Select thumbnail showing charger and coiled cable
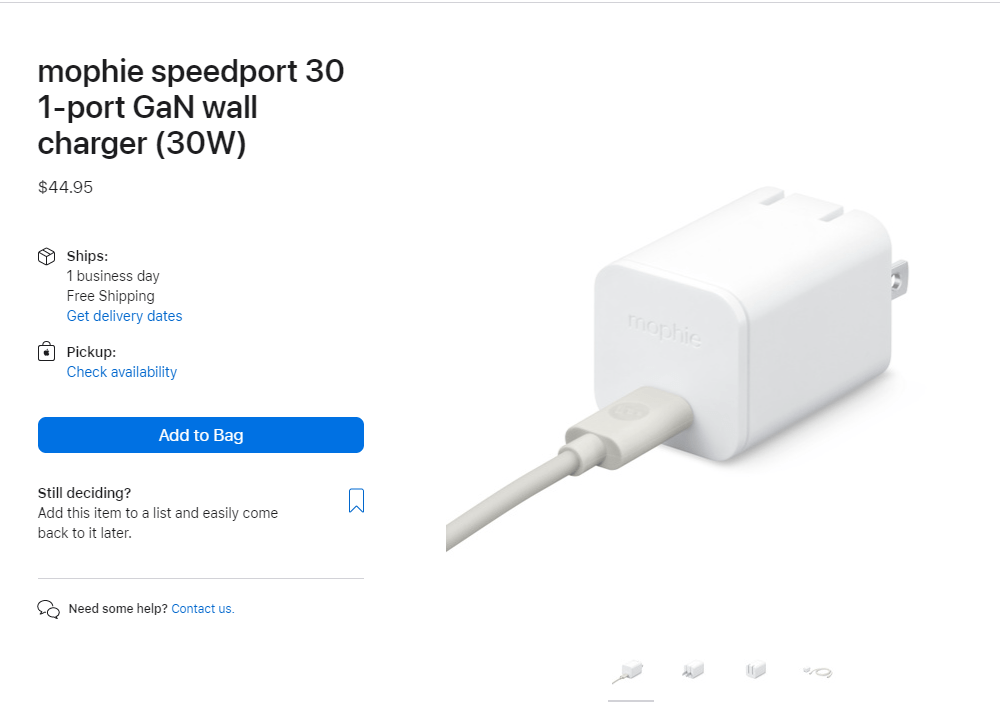Image resolution: width=1000 pixels, height=723 pixels. [818, 671]
